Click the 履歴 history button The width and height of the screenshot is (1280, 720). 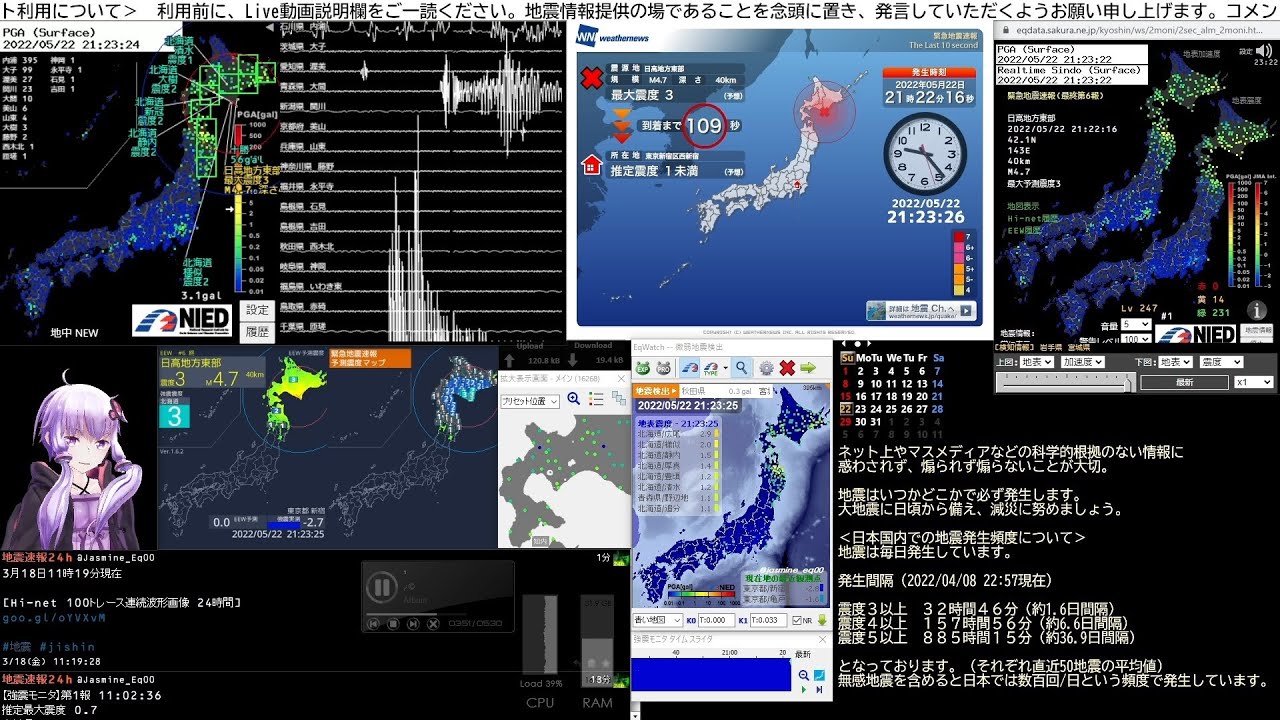click(x=257, y=331)
